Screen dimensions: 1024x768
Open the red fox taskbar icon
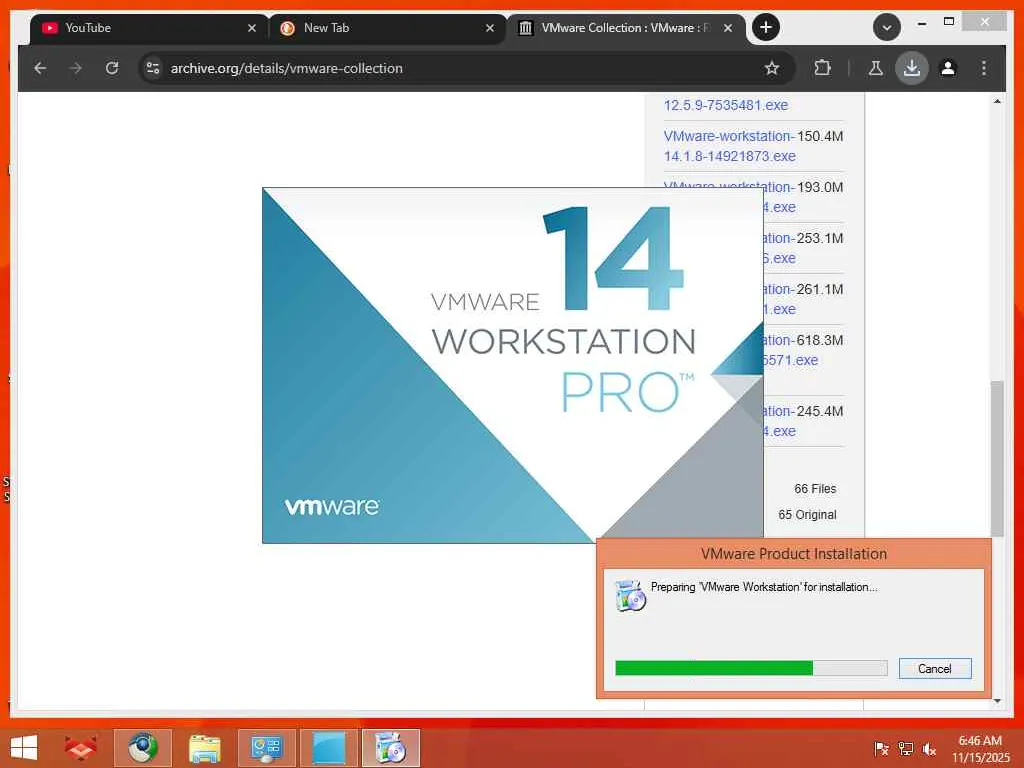pyautogui.click(x=80, y=748)
